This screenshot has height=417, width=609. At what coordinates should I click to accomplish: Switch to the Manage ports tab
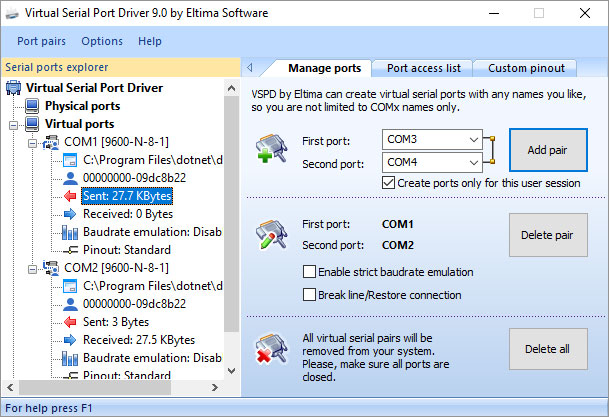click(x=325, y=68)
